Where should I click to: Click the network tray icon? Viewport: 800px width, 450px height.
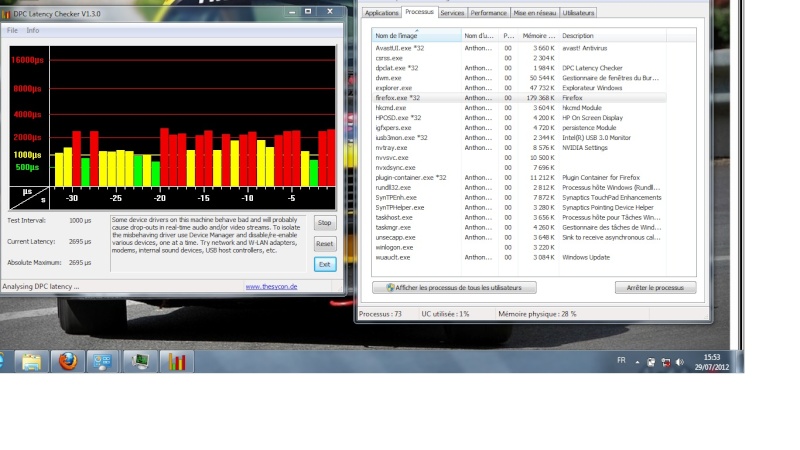tap(665, 362)
